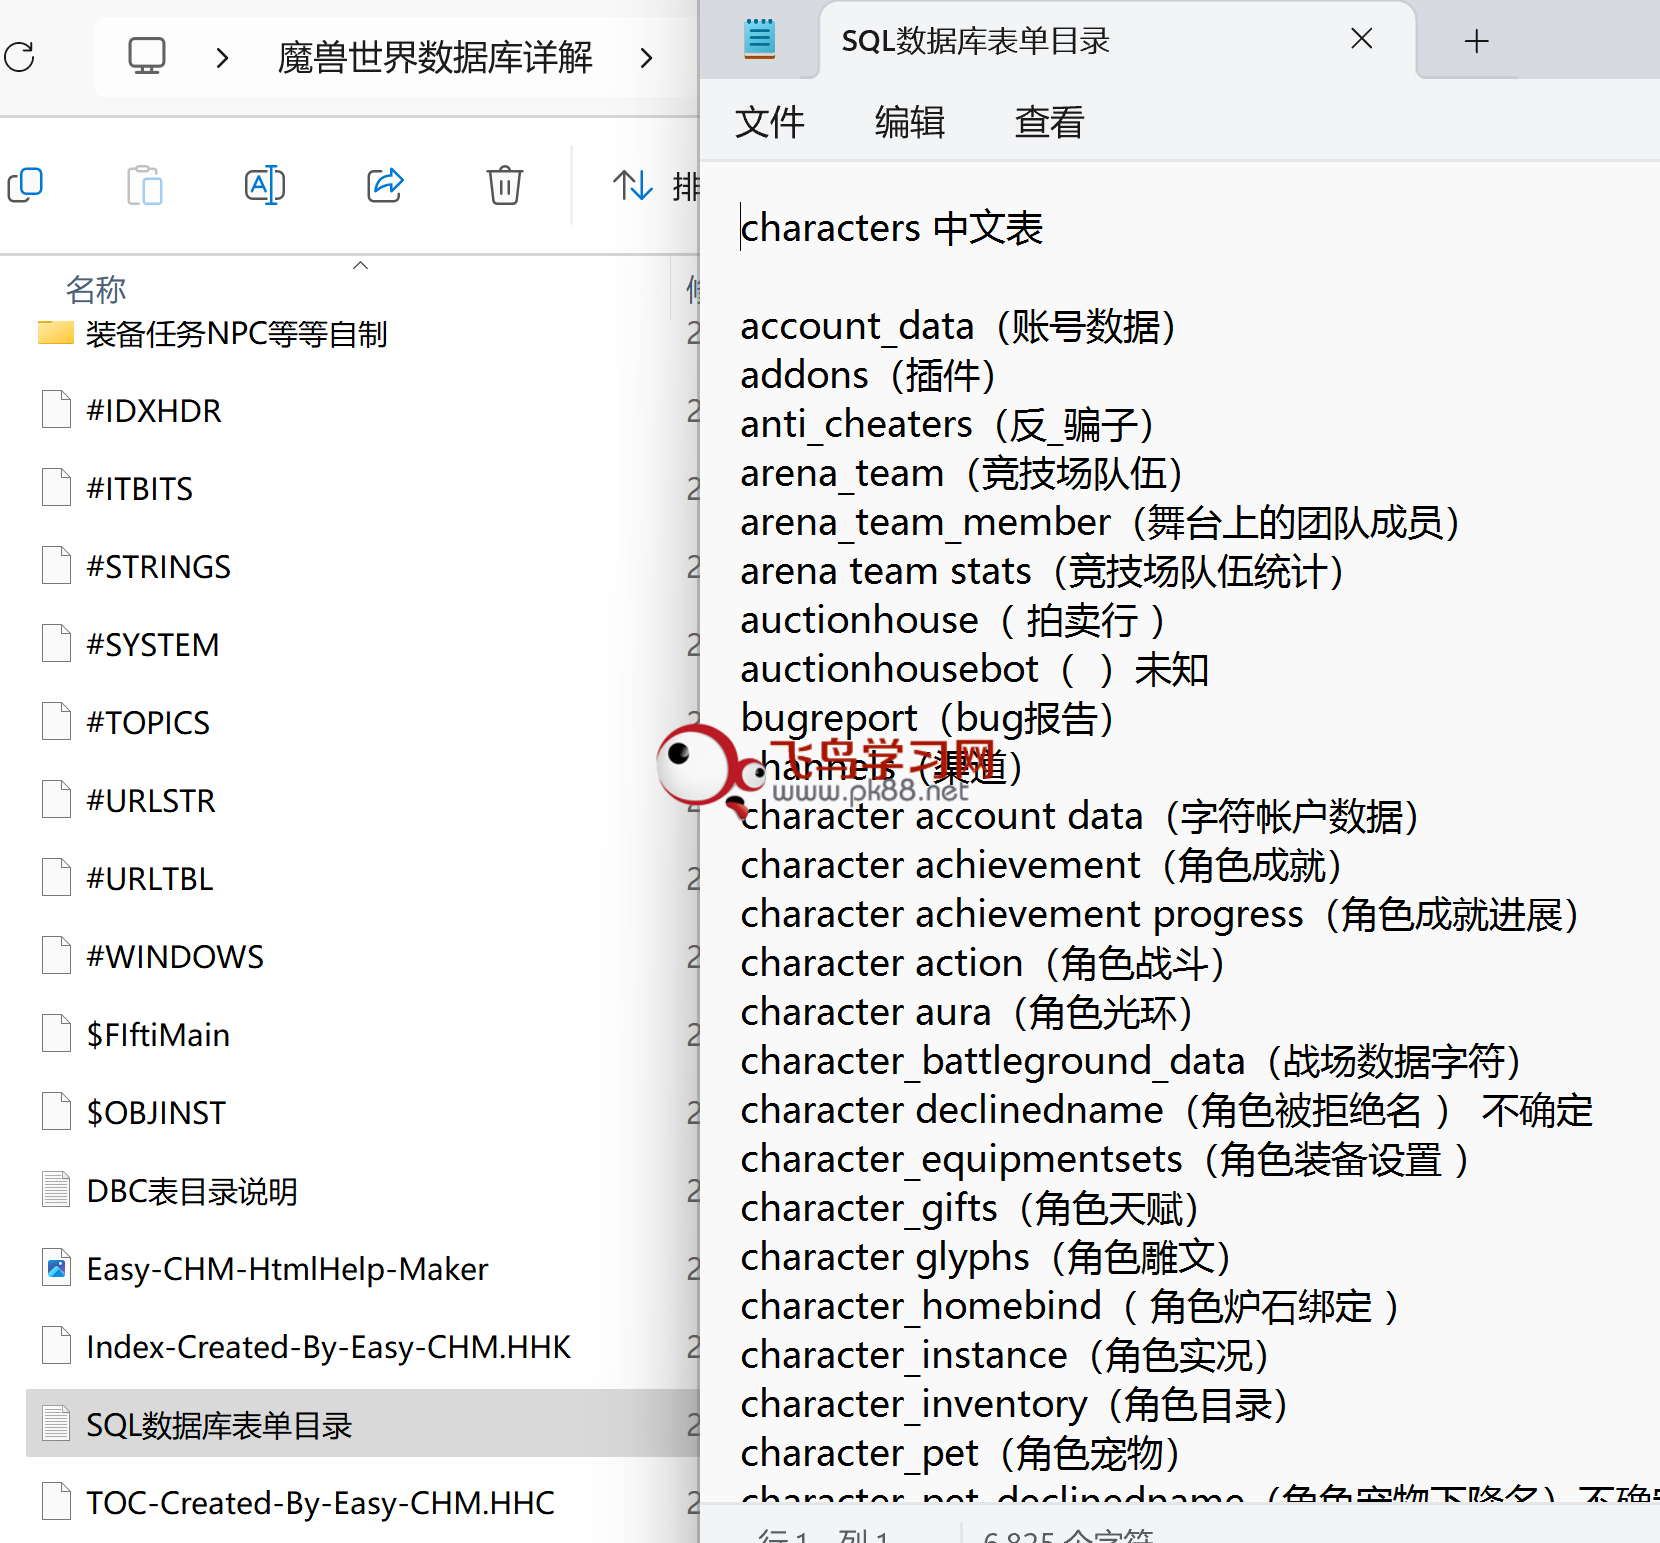Screen dimensions: 1660x1543
Task: Open the 查看 menu in Notepad
Action: tap(1049, 122)
